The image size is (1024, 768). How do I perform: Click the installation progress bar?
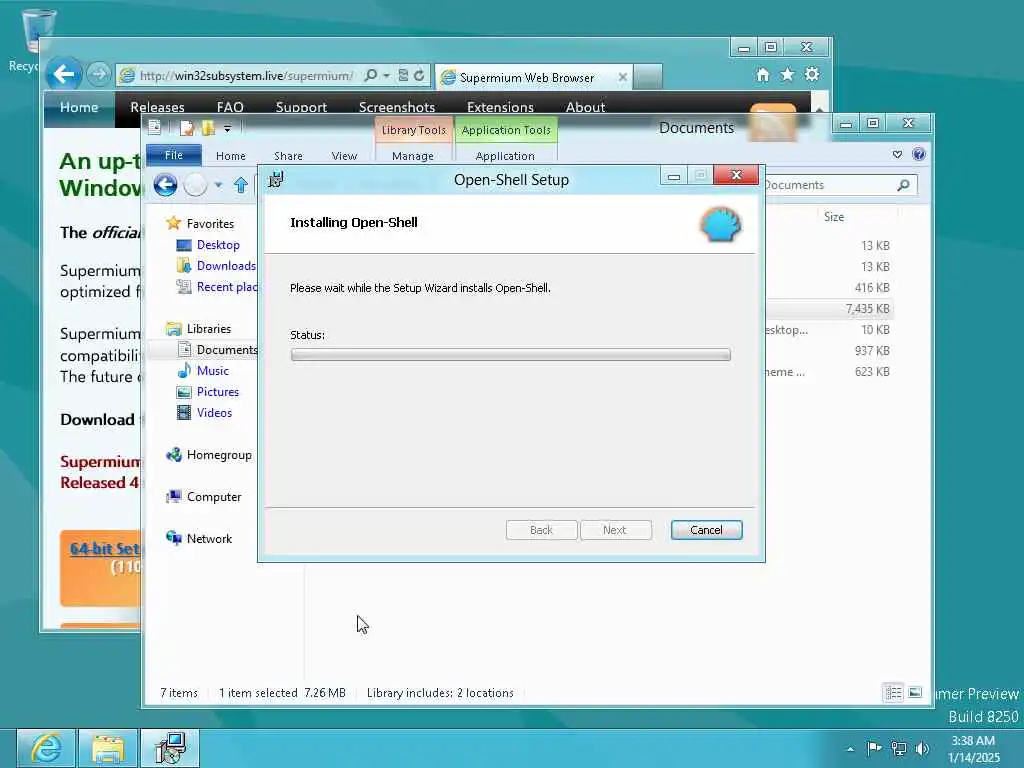tap(511, 355)
